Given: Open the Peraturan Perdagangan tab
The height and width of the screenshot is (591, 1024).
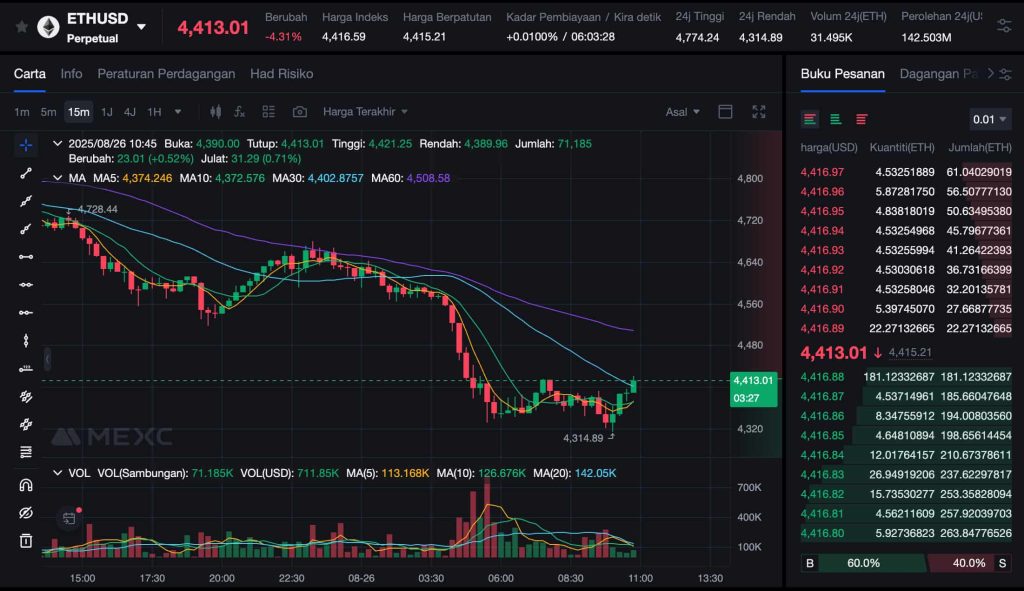Looking at the screenshot, I should [x=166, y=74].
